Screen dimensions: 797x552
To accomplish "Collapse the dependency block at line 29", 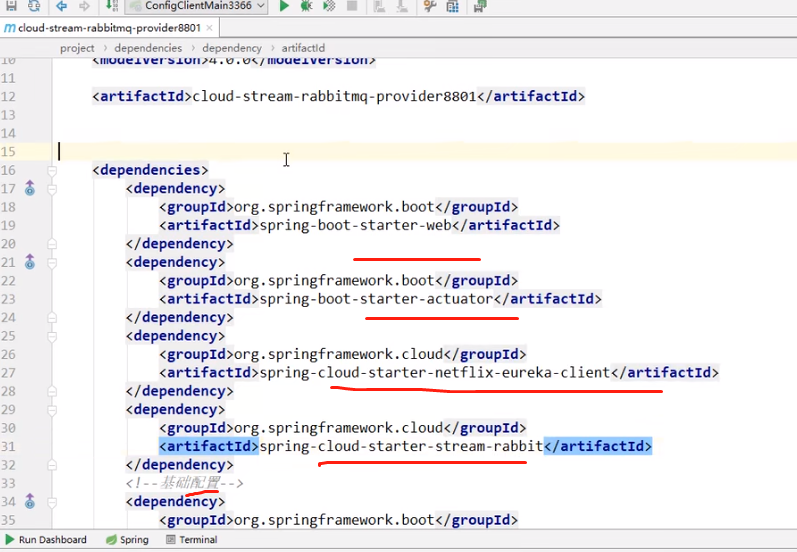I will (52, 410).
